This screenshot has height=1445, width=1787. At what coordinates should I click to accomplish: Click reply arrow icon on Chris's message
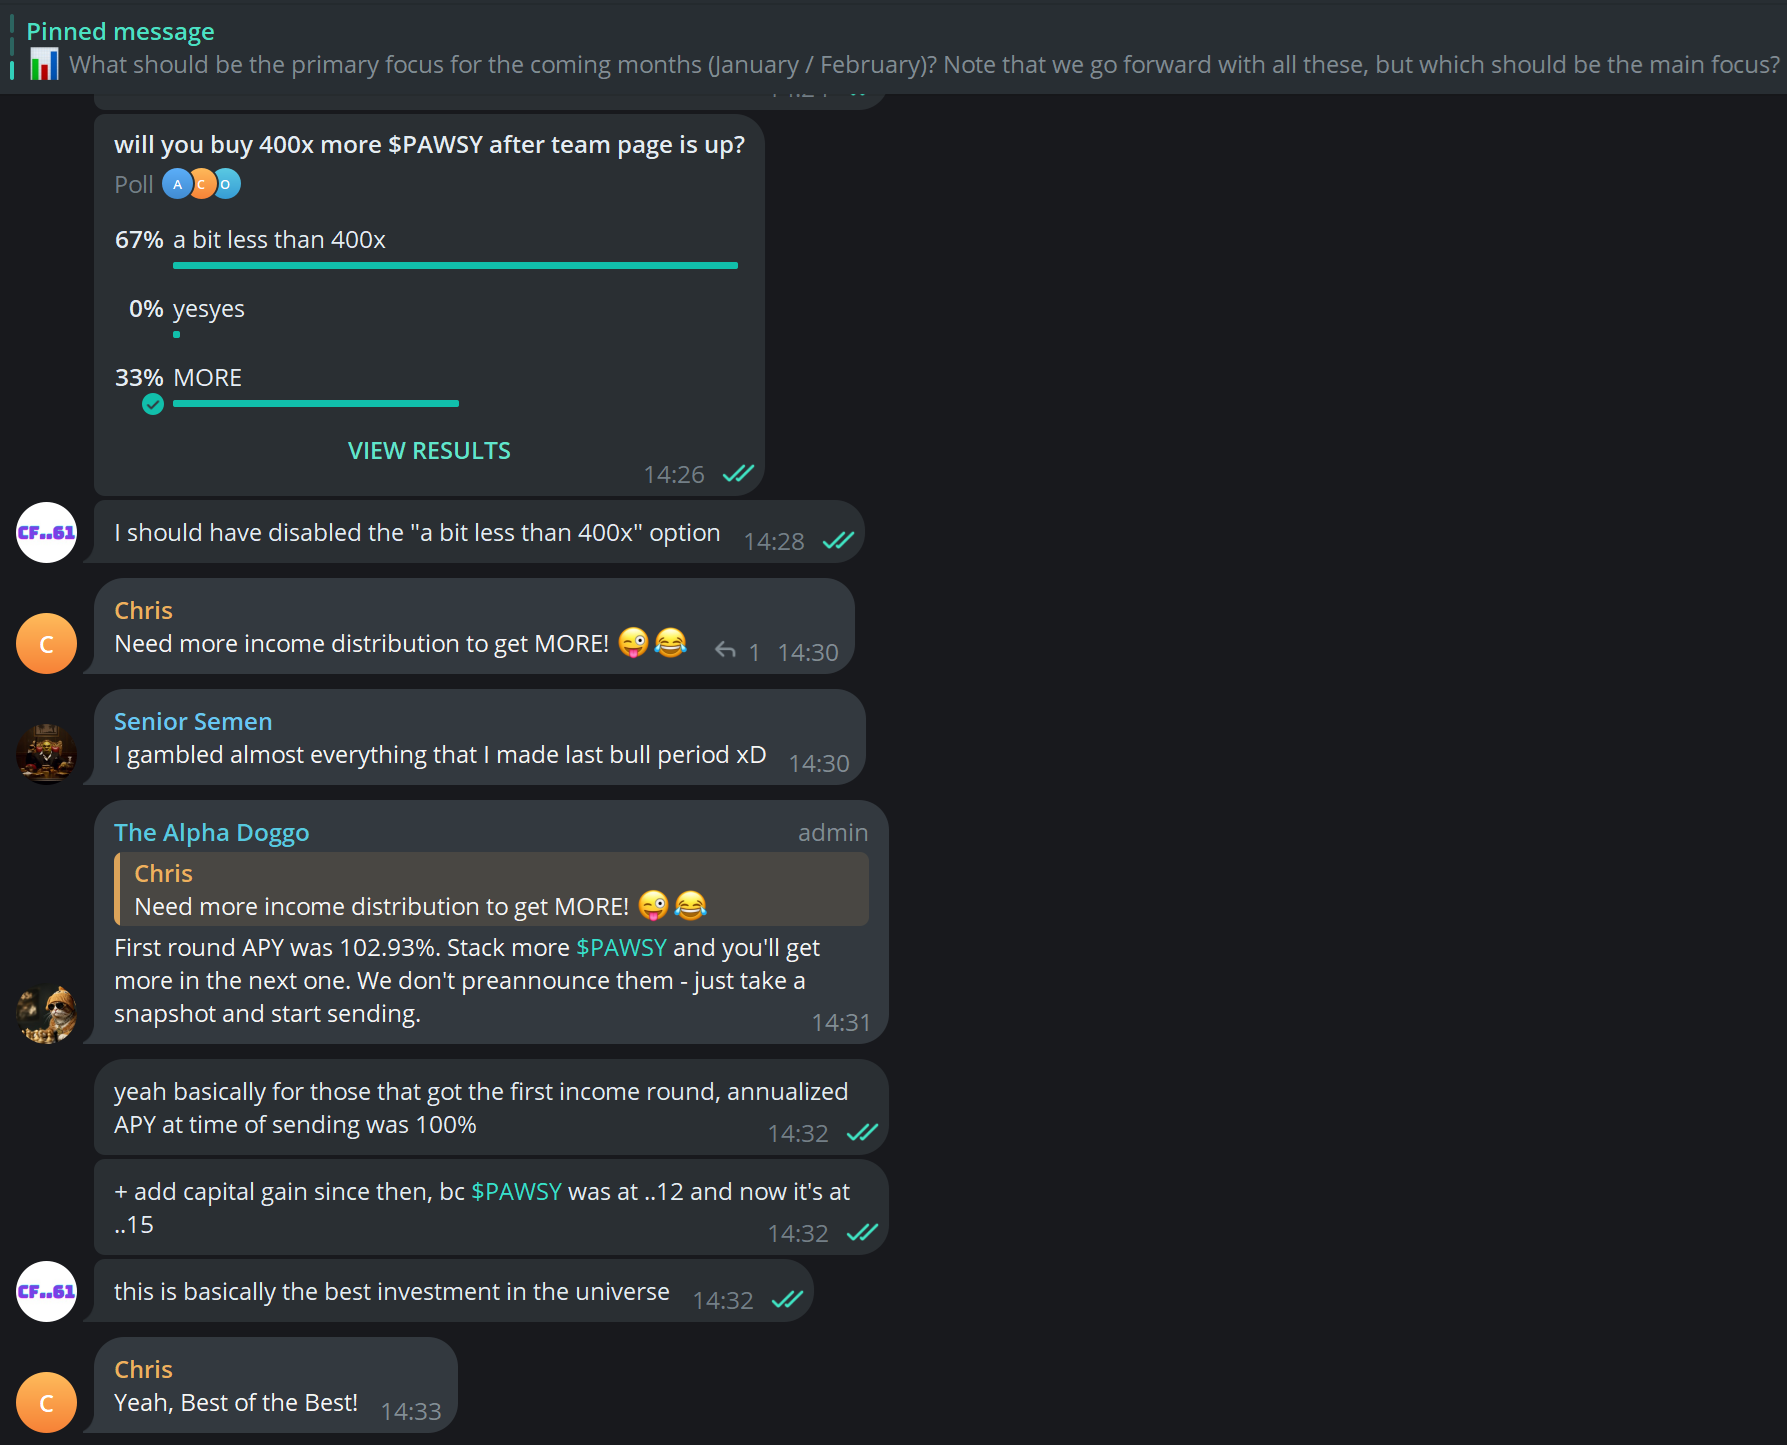725,651
